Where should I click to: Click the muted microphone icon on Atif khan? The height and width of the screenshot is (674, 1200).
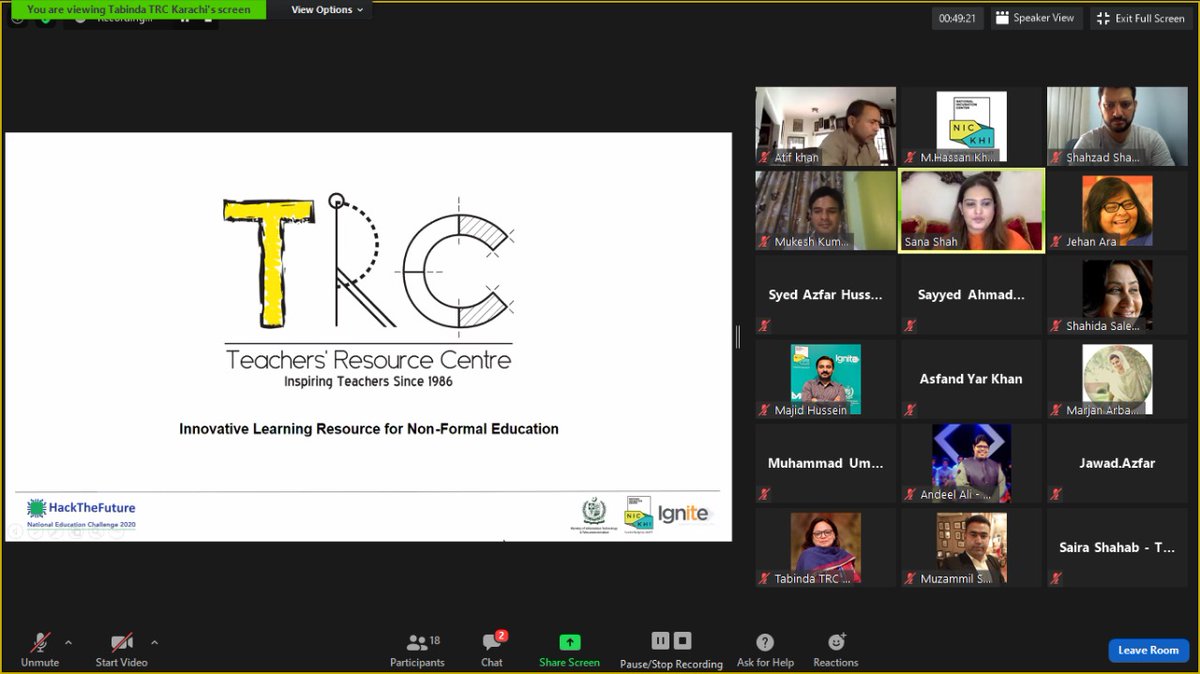(765, 157)
